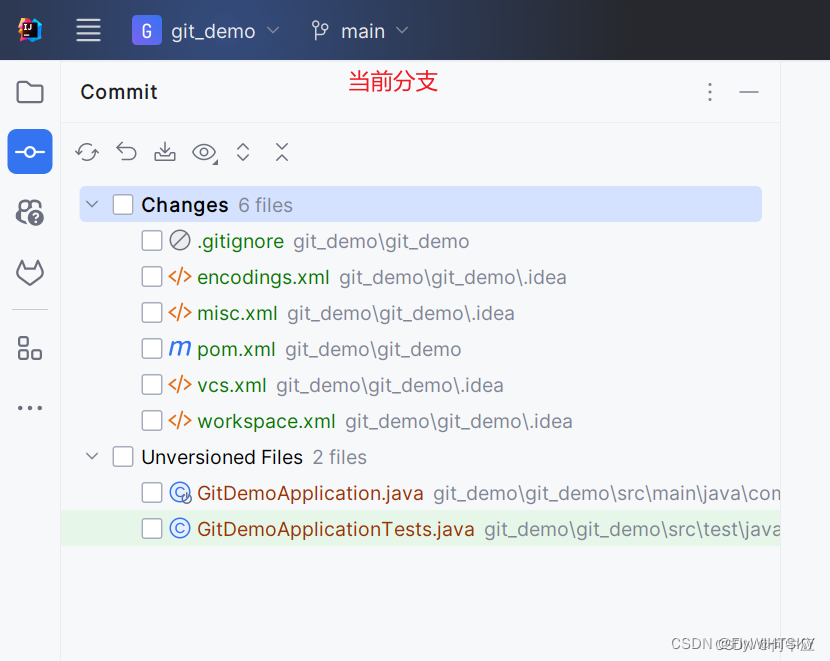Click the G project avatar icon
The height and width of the screenshot is (661, 830).
tap(147, 30)
